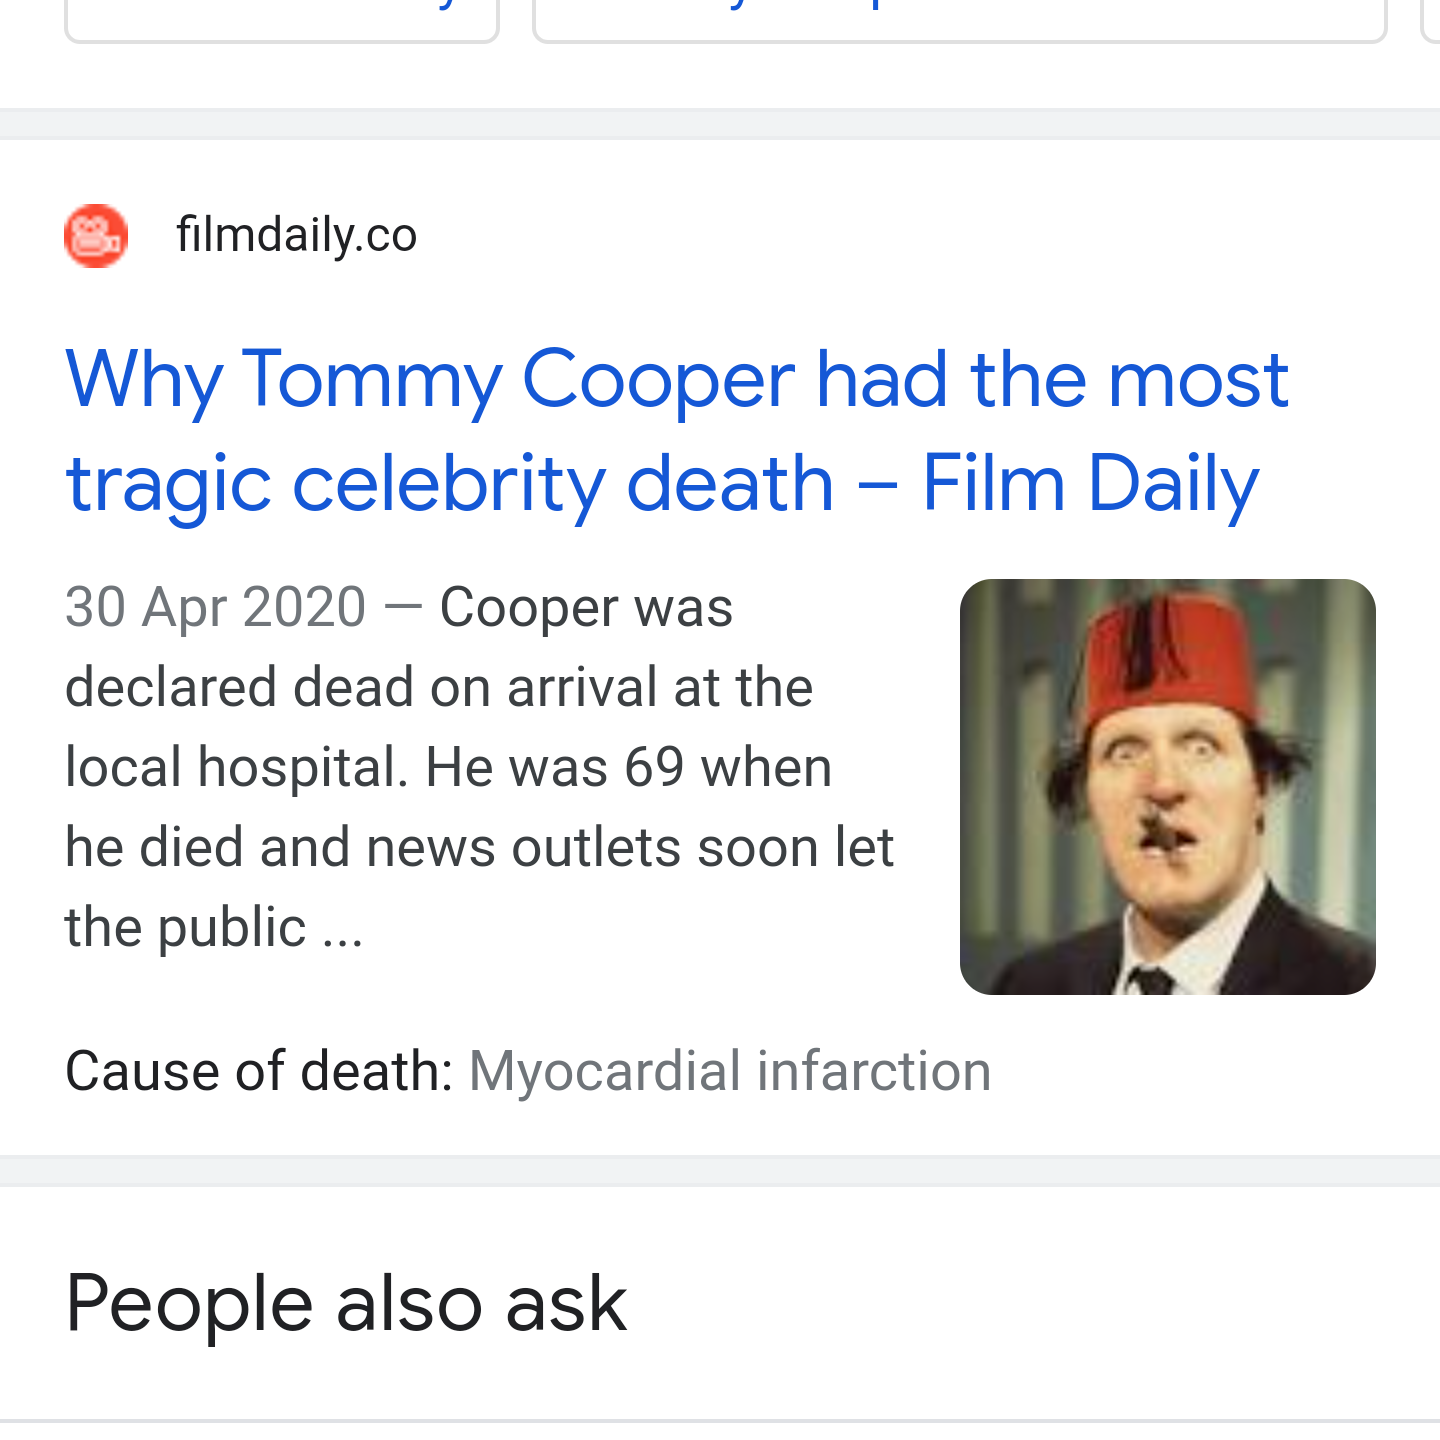The image size is (1440, 1440).
Task: Tap the cut-off chip at top-right edge
Action: pyautogui.click(x=1431, y=20)
